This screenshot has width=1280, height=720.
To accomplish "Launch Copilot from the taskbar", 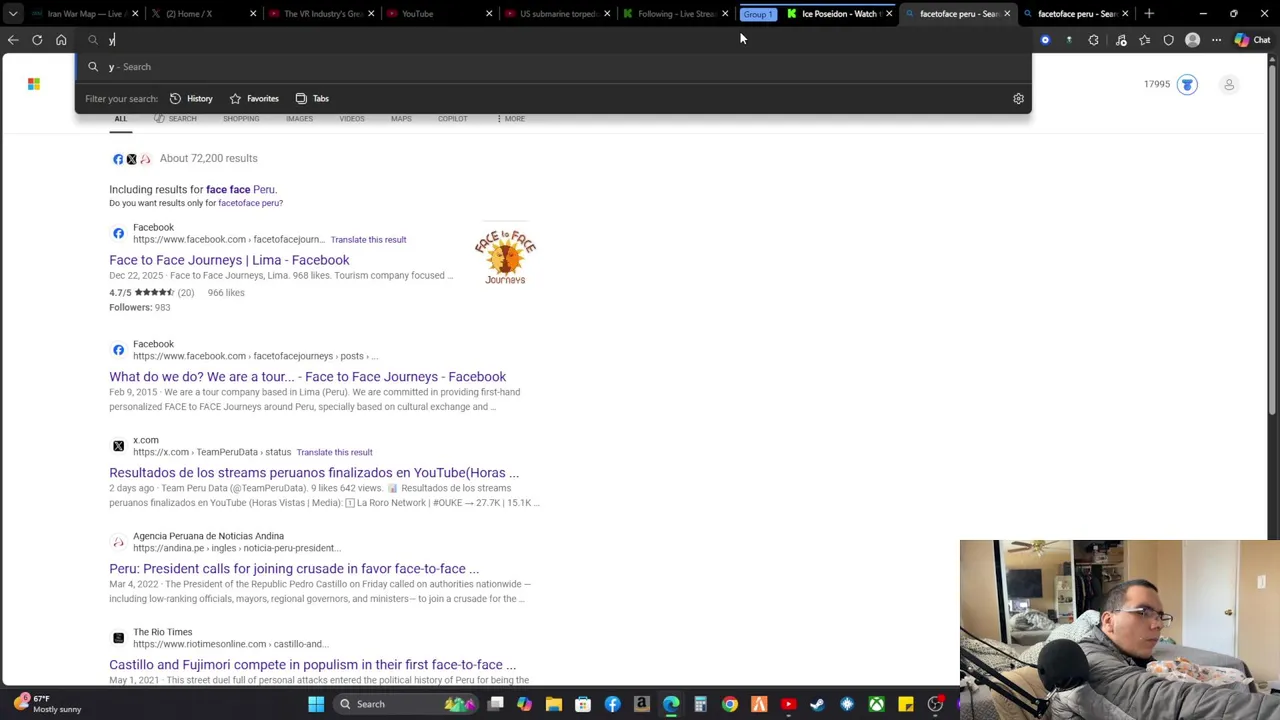I will tap(524, 704).
